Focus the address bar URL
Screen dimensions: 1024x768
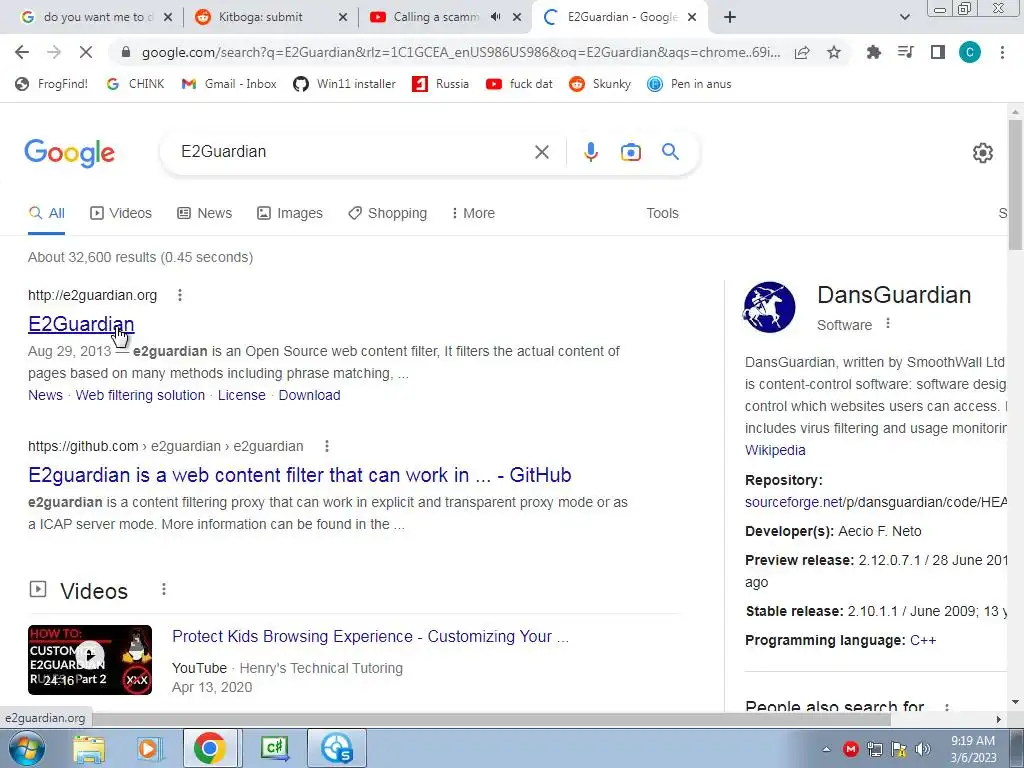(460, 52)
